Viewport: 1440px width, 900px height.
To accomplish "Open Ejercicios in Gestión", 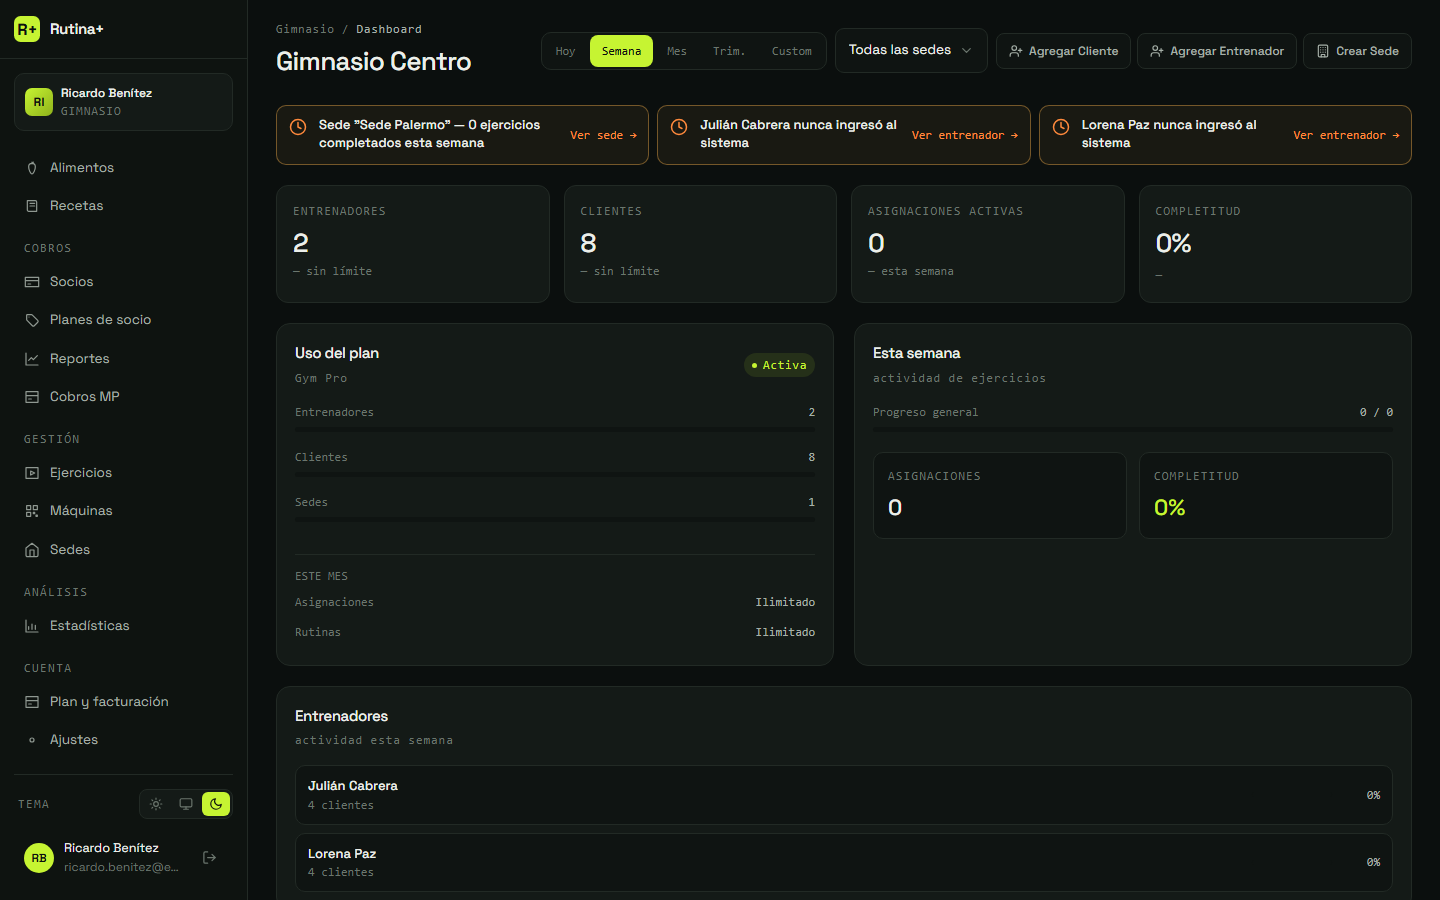I will [123, 473].
